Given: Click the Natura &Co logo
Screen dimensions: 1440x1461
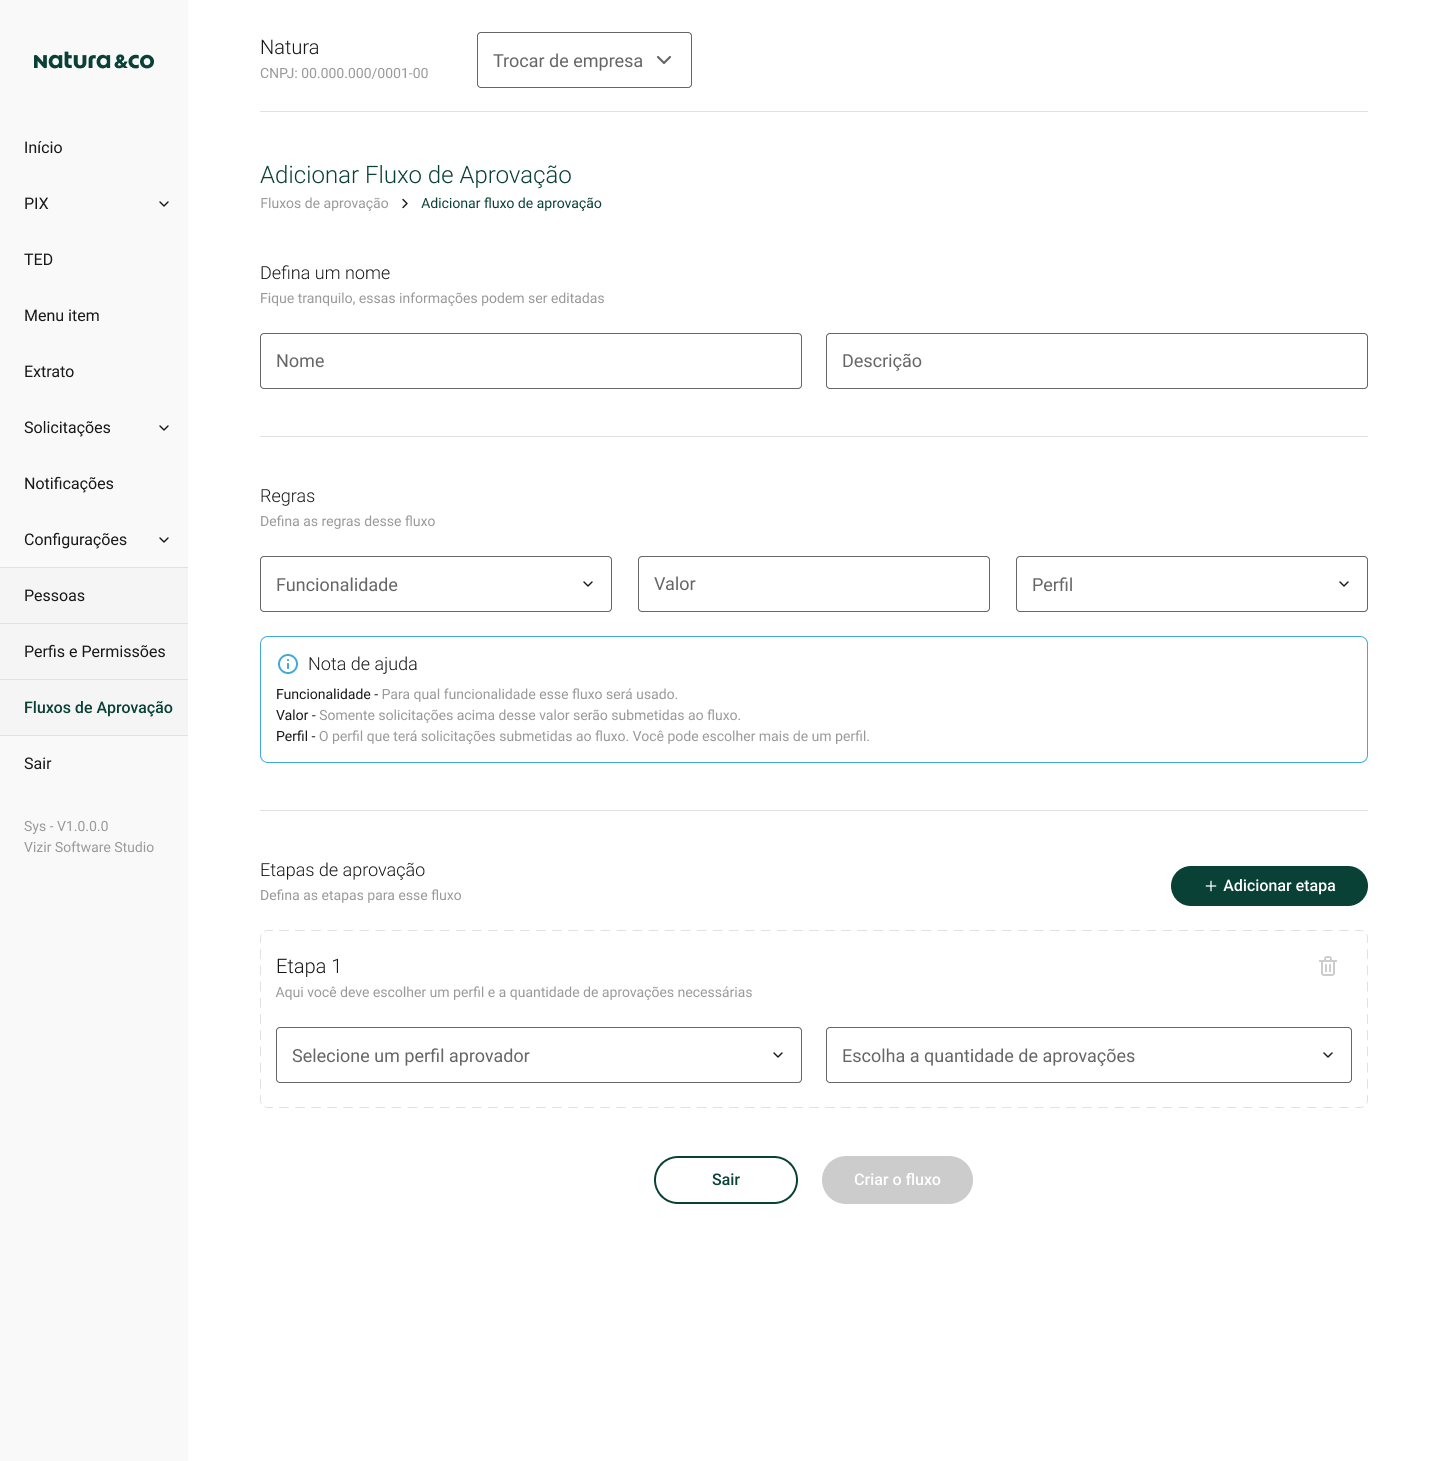Looking at the screenshot, I should (x=93, y=60).
